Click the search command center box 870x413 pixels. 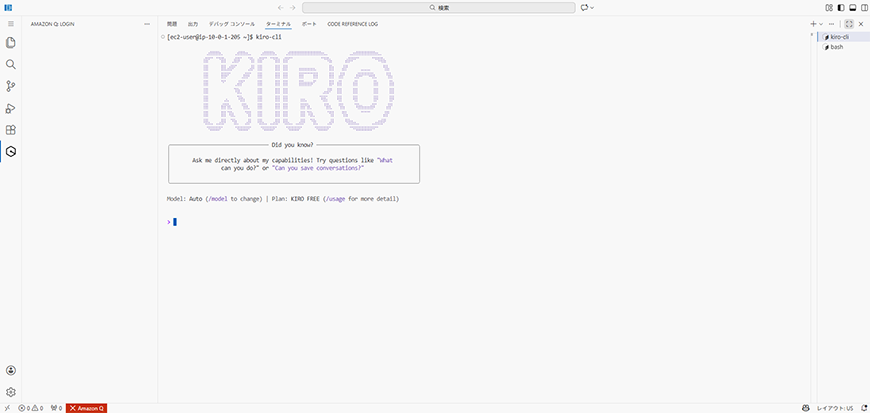438,8
